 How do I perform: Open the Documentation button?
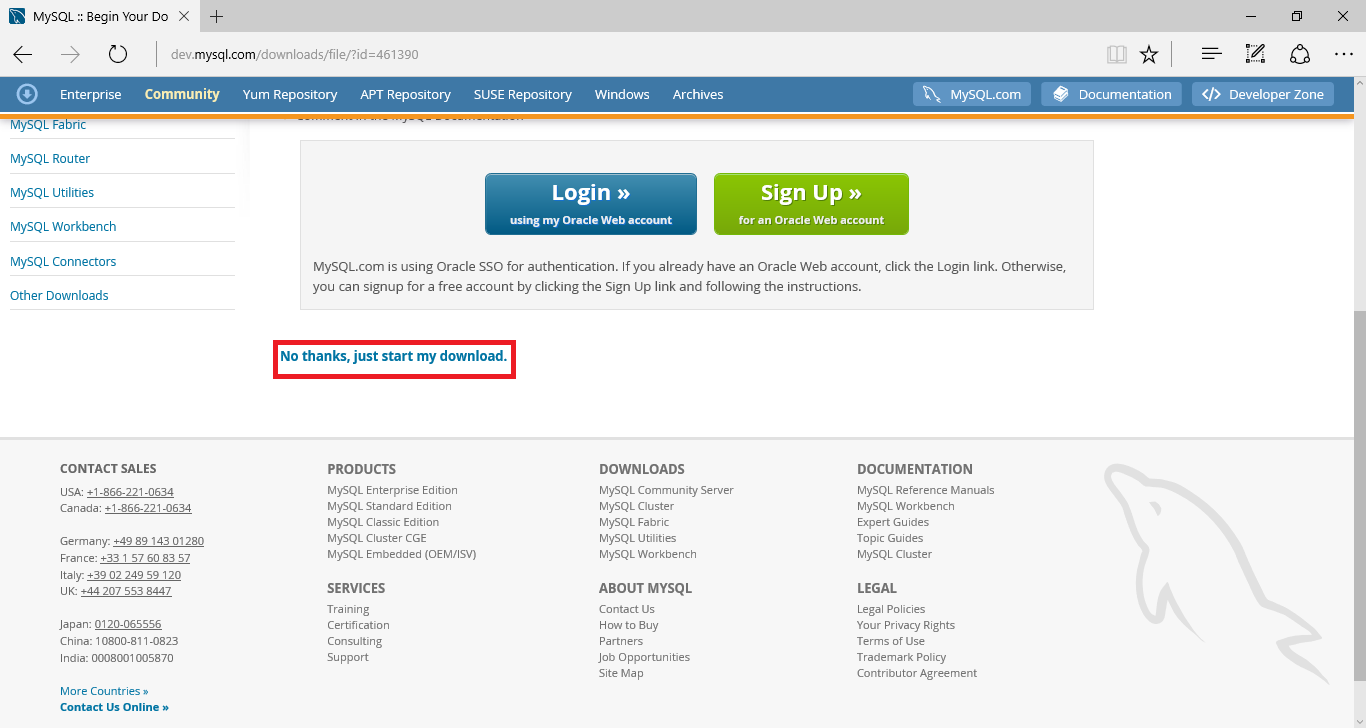point(1111,94)
